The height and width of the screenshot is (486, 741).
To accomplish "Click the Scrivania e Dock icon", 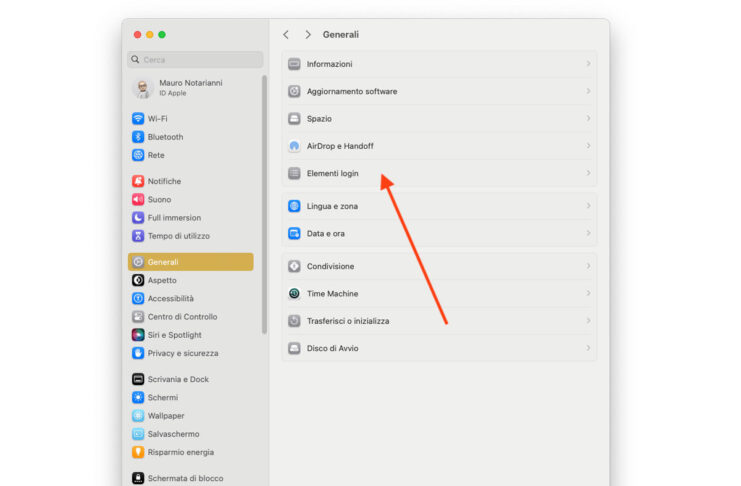I will [x=138, y=379].
